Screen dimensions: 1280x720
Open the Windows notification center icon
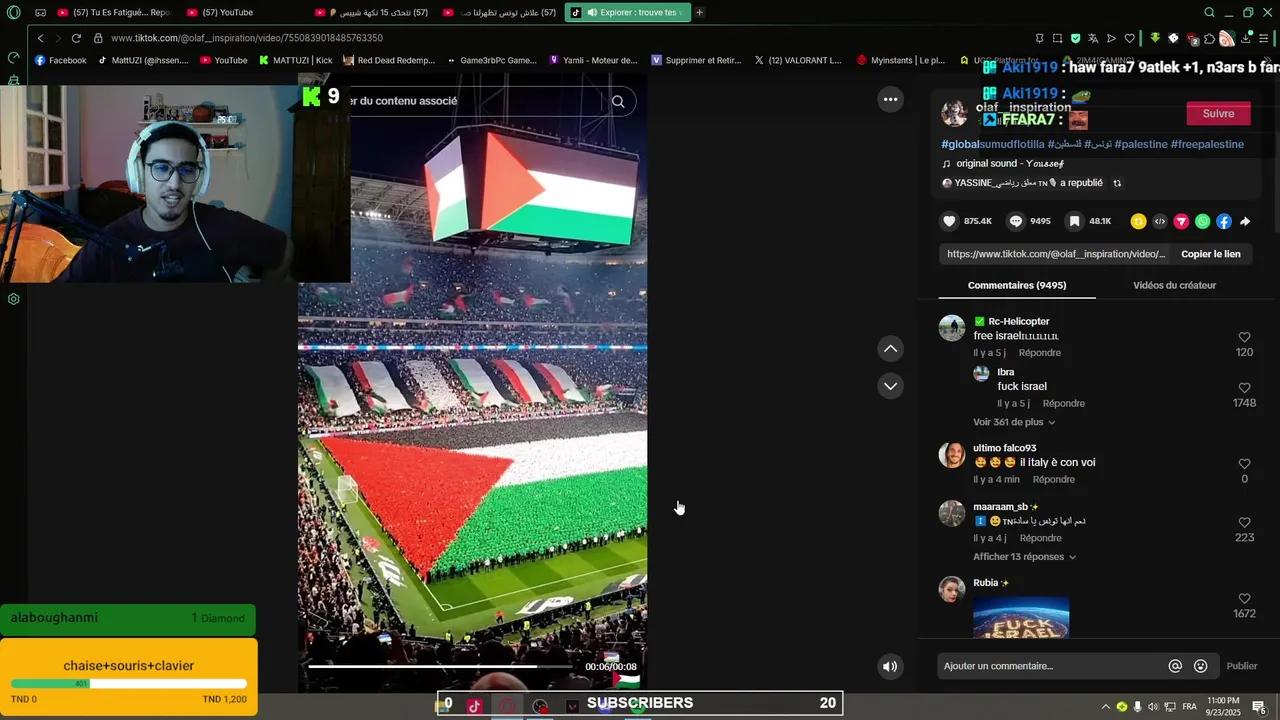tap(1258, 707)
